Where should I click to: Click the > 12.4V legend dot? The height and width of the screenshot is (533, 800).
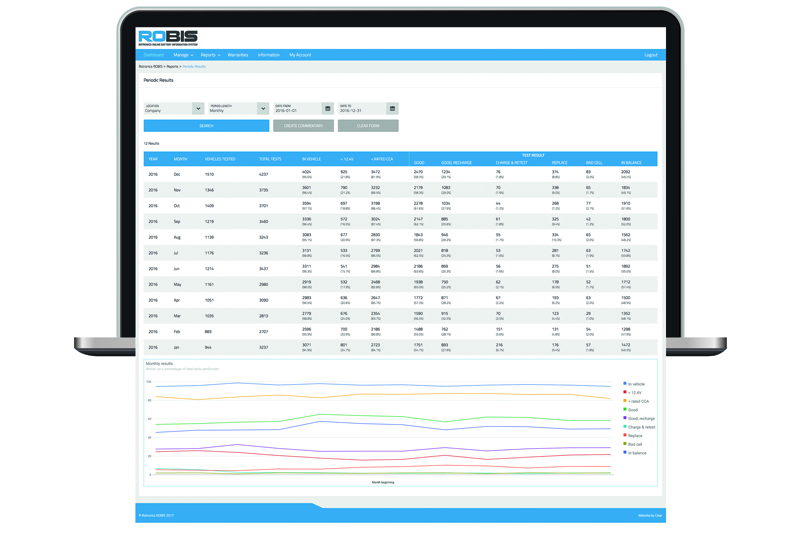pyautogui.click(x=626, y=392)
